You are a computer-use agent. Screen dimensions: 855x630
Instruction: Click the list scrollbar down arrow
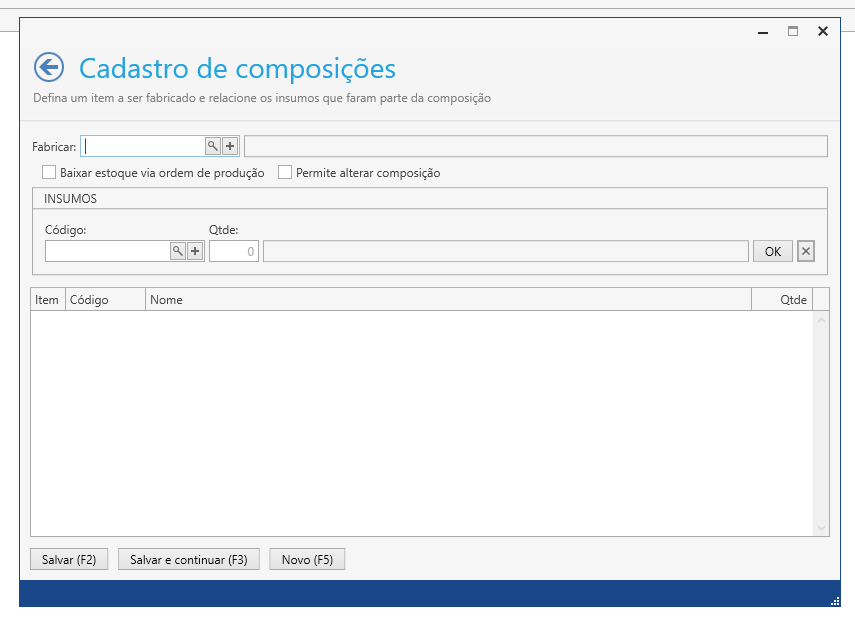(x=821, y=527)
